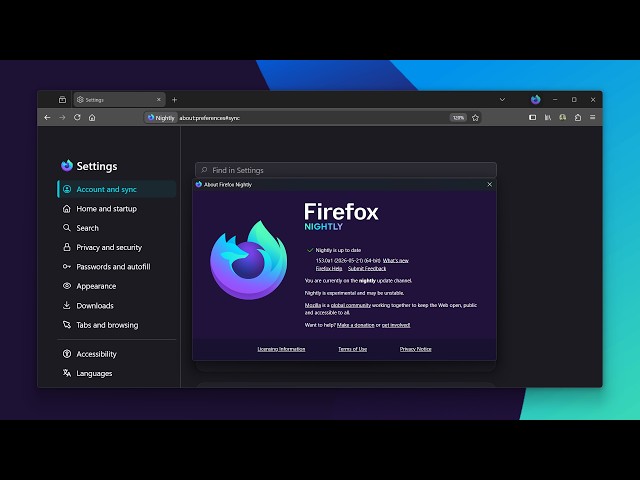Open Privacy and security settings category
The image size is (640, 480).
[117, 247]
